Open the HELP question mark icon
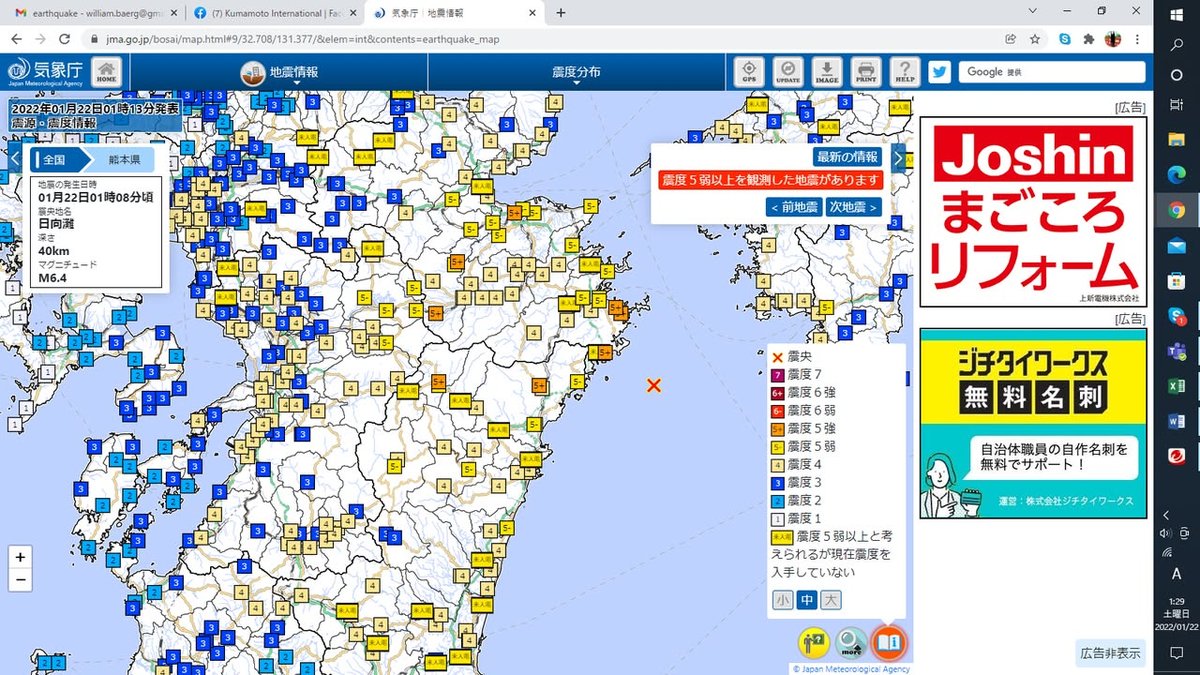1200x675 pixels. click(x=904, y=72)
